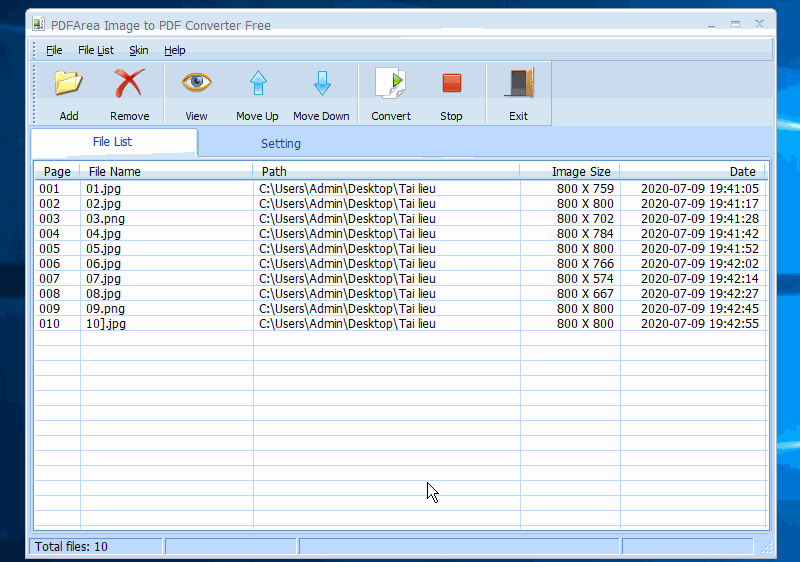Start conversion with the Convert icon

391,83
